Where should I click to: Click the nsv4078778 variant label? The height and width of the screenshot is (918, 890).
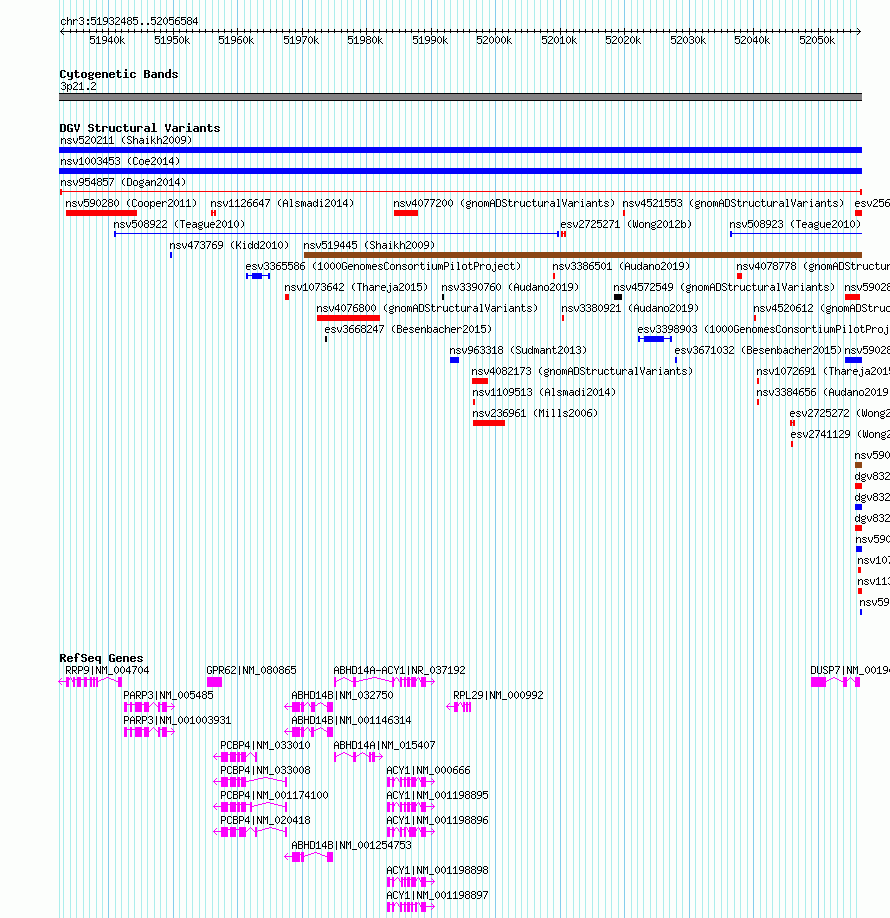click(x=813, y=267)
